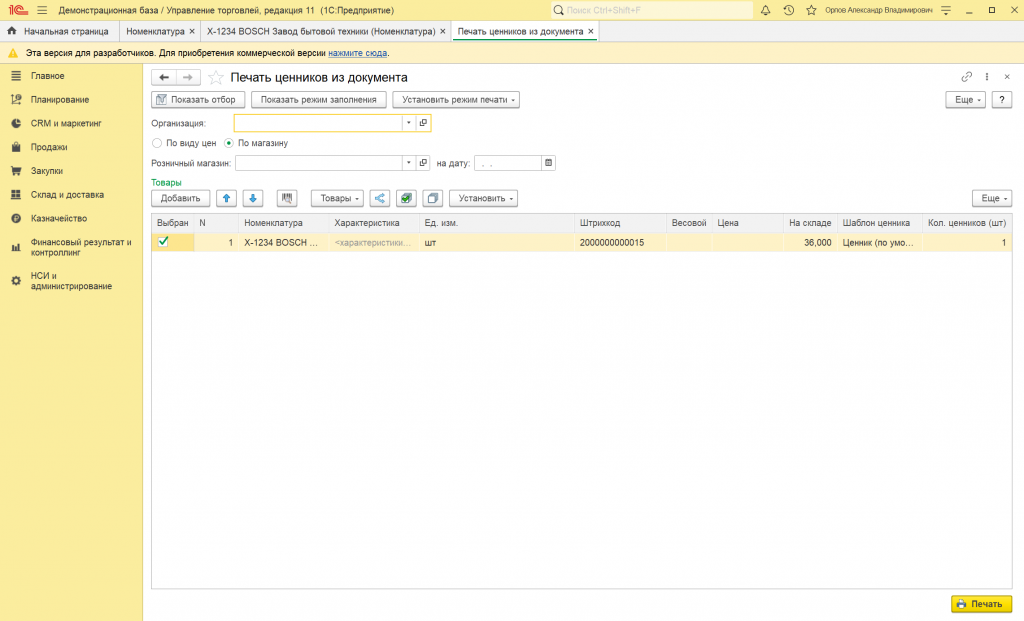Click the Показать отбор button
The height and width of the screenshot is (621, 1024).
coord(198,100)
